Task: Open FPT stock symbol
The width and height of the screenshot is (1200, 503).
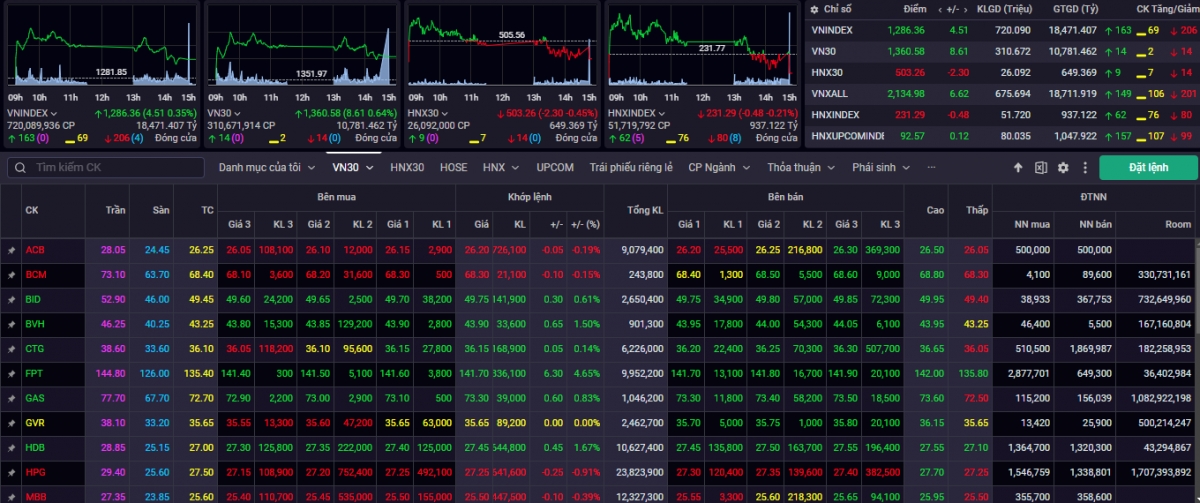Action: (35, 373)
